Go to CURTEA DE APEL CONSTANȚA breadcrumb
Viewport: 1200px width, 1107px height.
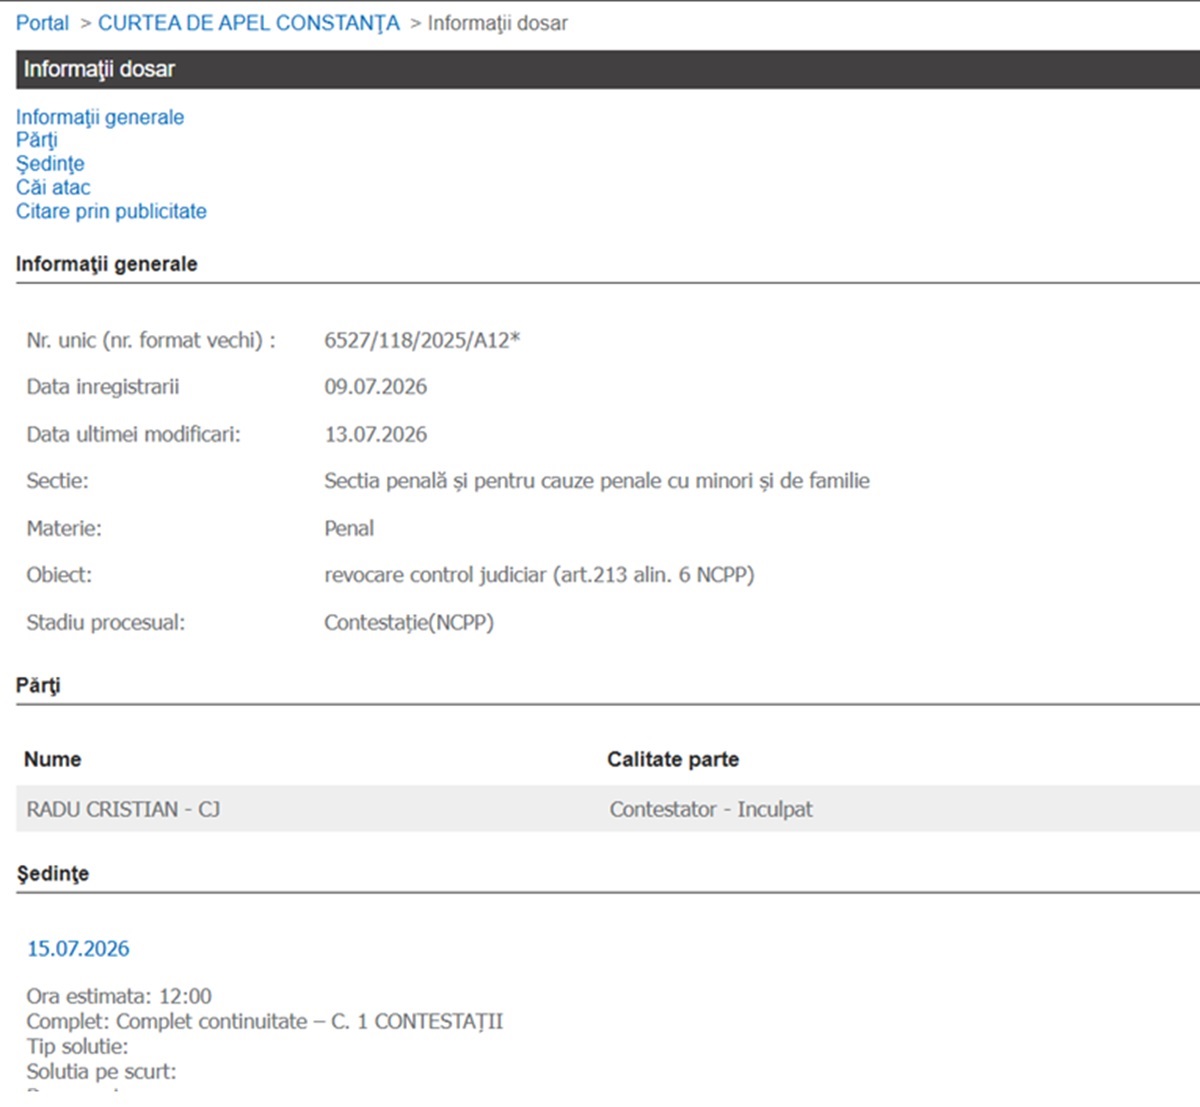click(x=249, y=23)
